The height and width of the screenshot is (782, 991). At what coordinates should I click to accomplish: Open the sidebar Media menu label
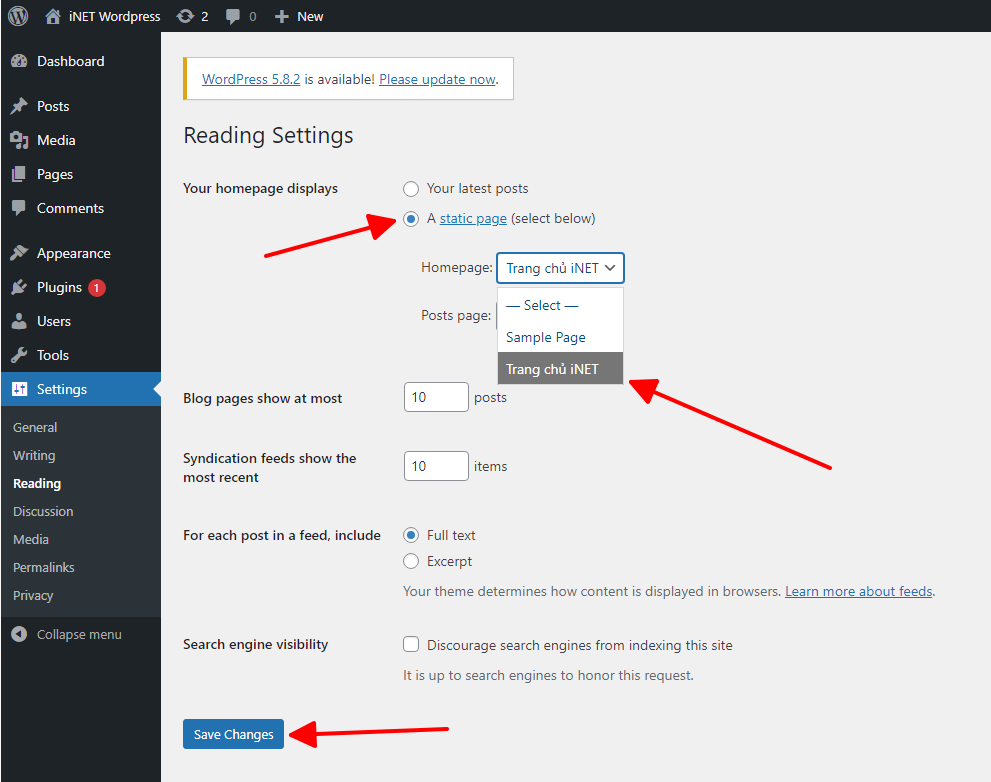tap(56, 140)
